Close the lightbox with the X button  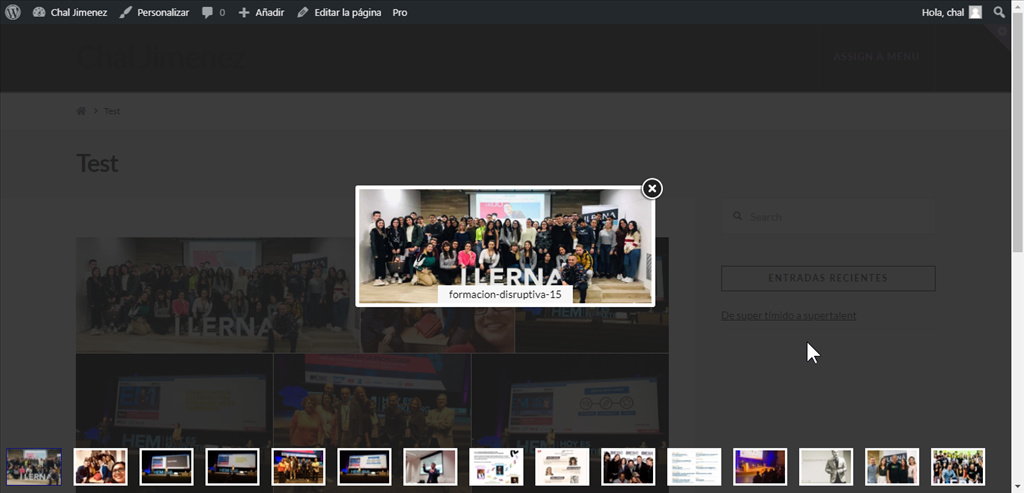pos(652,189)
